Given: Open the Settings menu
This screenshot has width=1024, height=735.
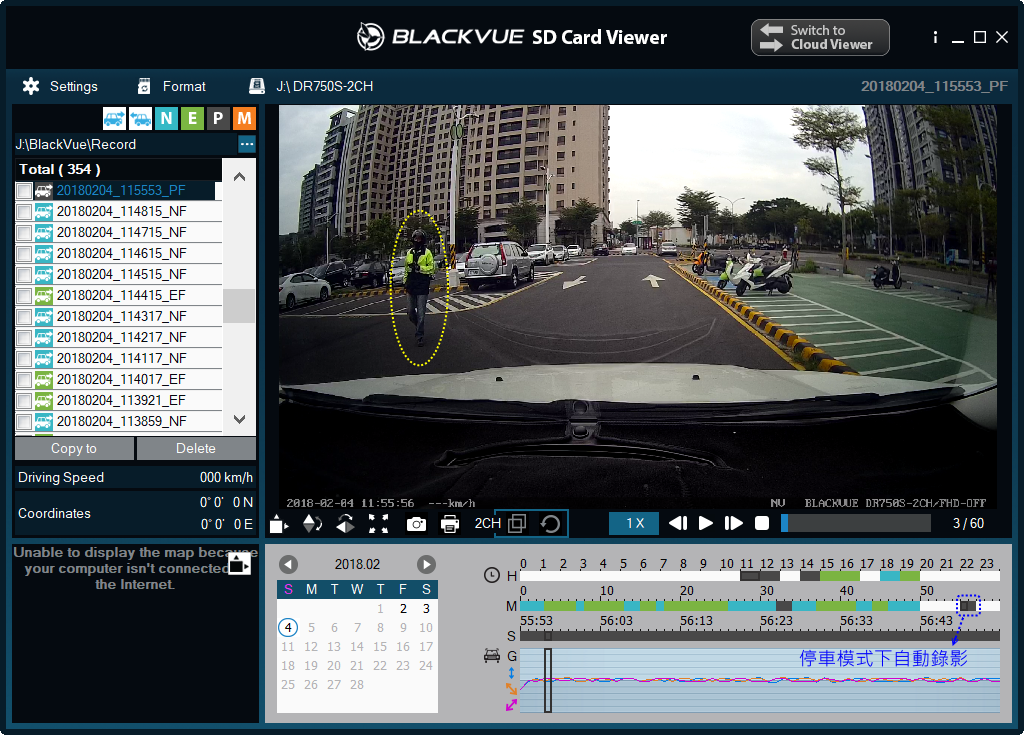Looking at the screenshot, I should [x=60, y=86].
